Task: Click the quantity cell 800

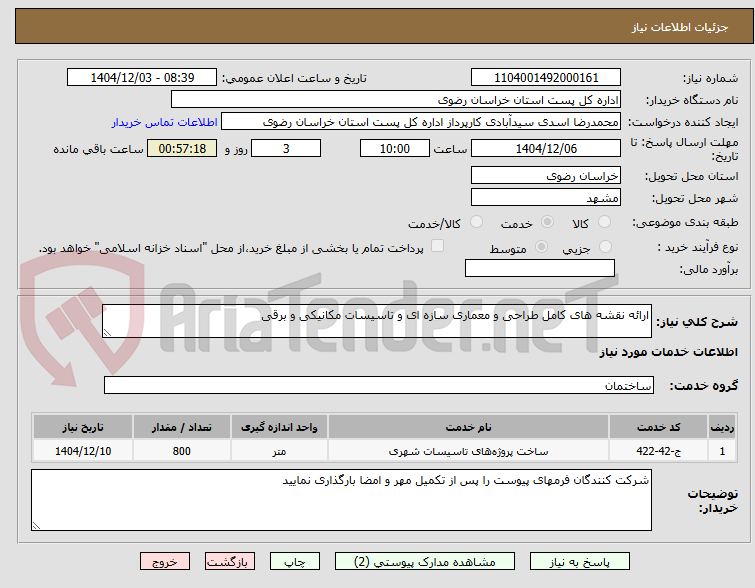Action: click(182, 451)
